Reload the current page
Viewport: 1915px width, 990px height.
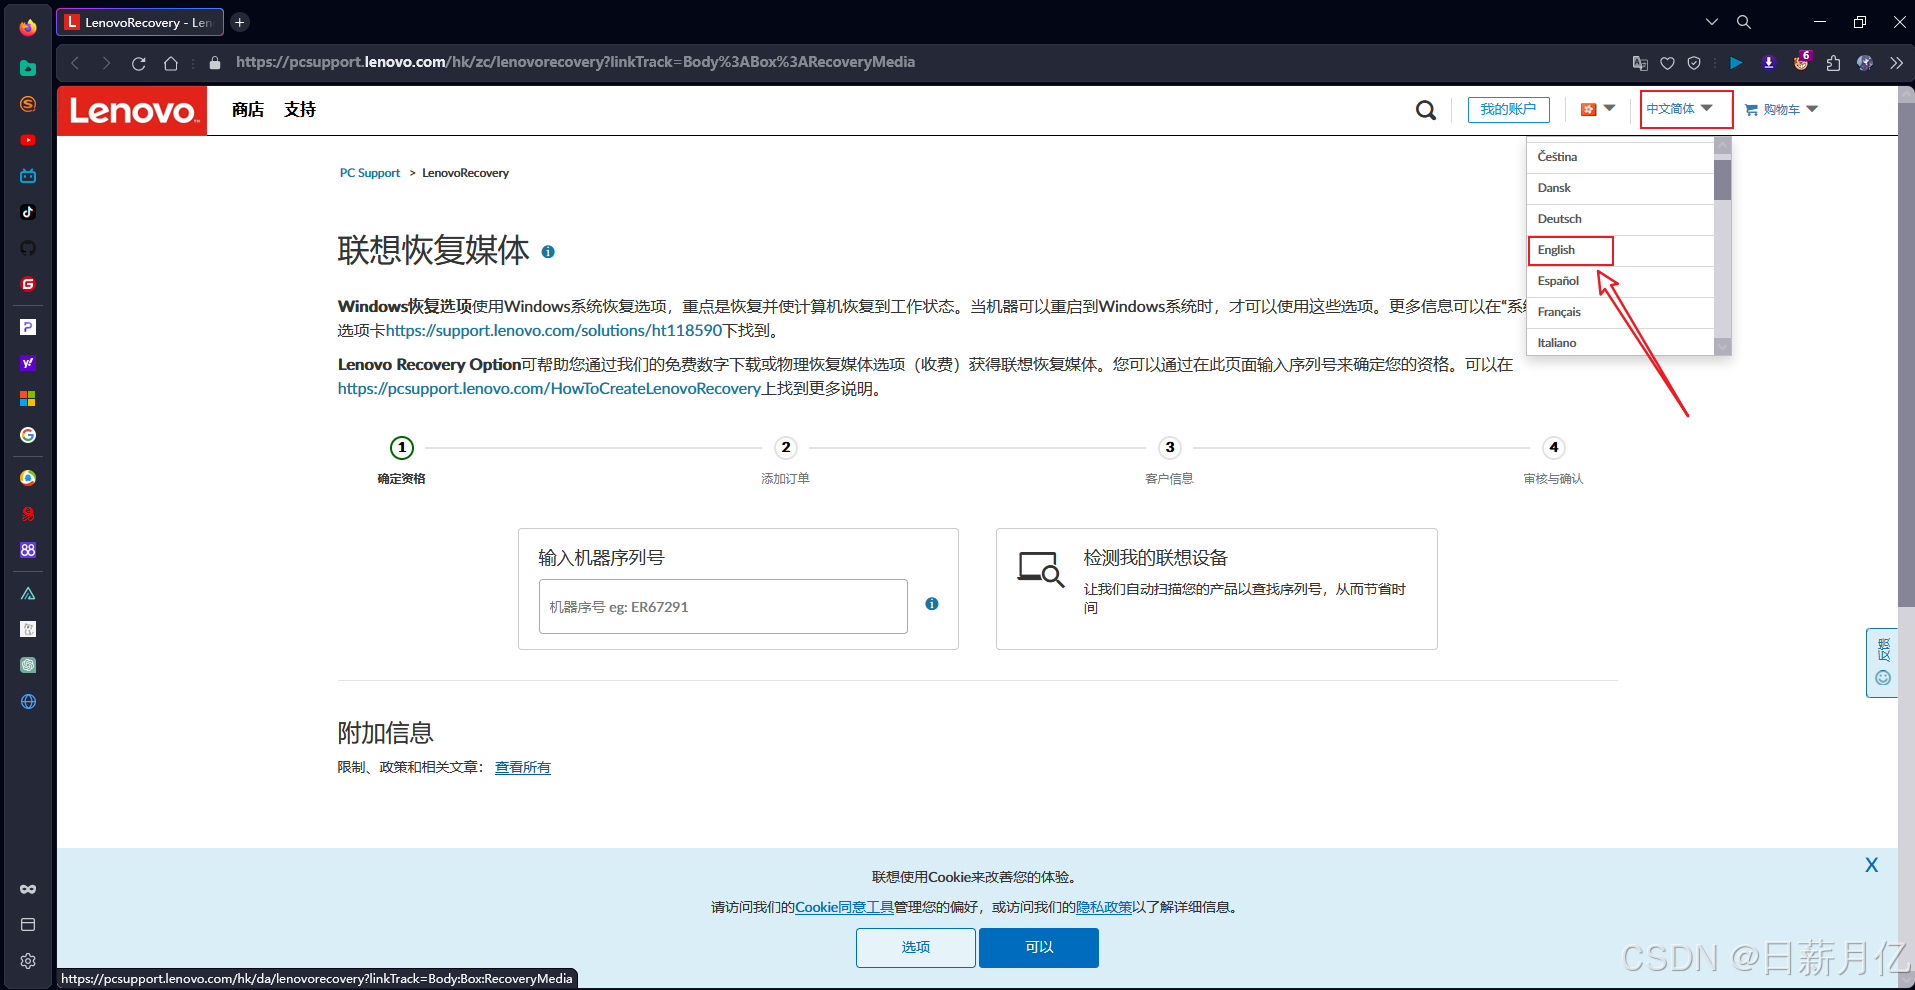pos(139,63)
